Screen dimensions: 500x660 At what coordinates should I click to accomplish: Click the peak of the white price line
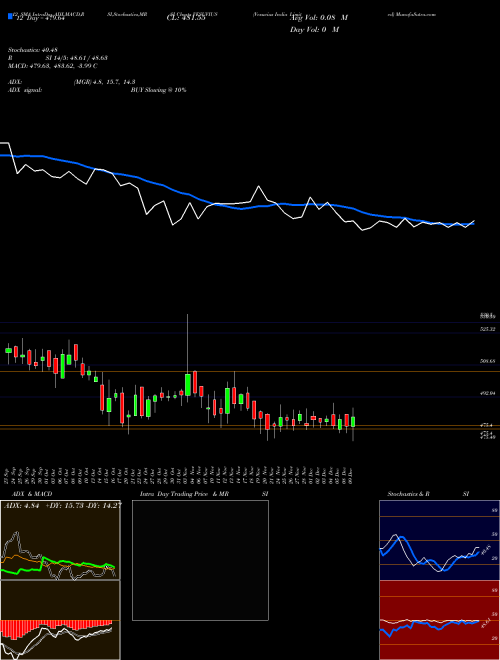[258, 186]
